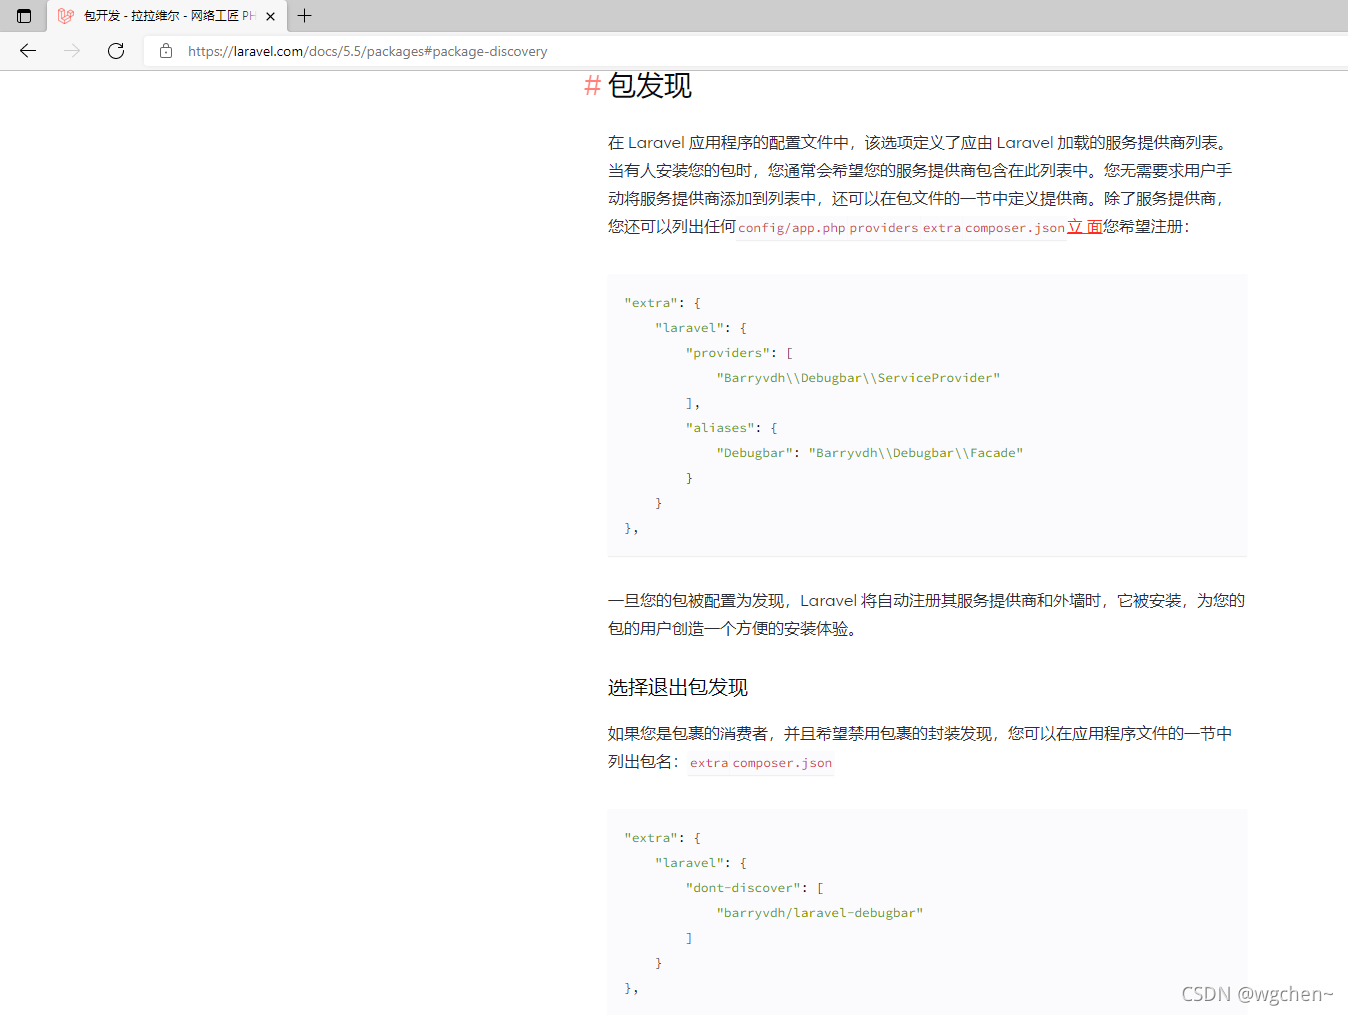Click the inline code config/app.php
Screen dimensions: 1348x1015
click(x=792, y=228)
